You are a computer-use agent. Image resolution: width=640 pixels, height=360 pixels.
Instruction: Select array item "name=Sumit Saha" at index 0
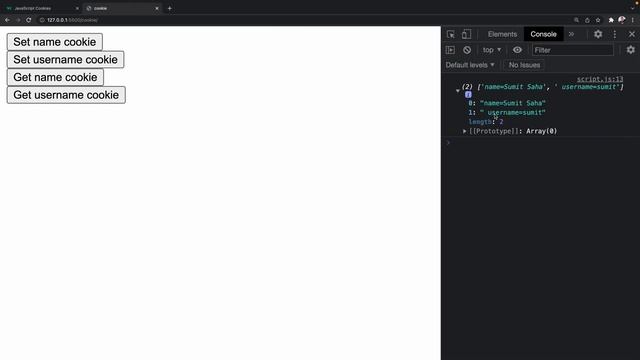click(x=507, y=103)
